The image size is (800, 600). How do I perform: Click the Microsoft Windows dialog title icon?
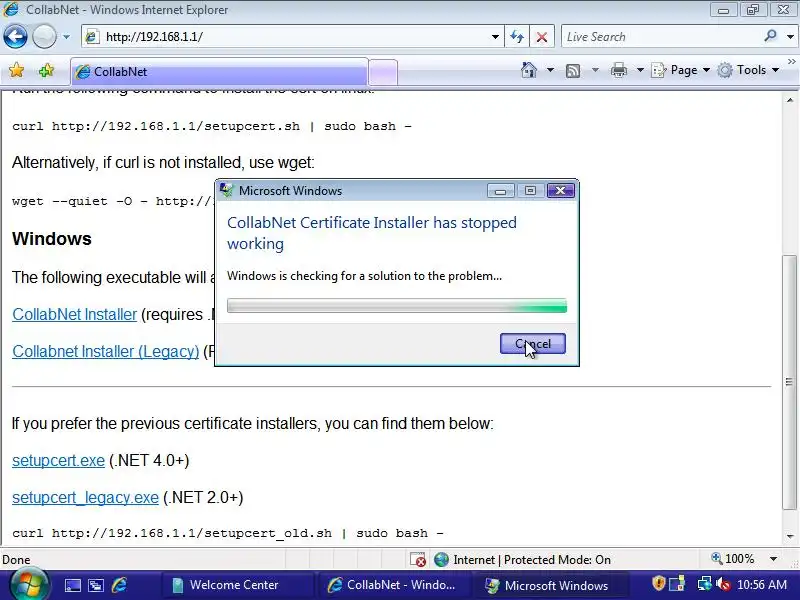(x=226, y=190)
